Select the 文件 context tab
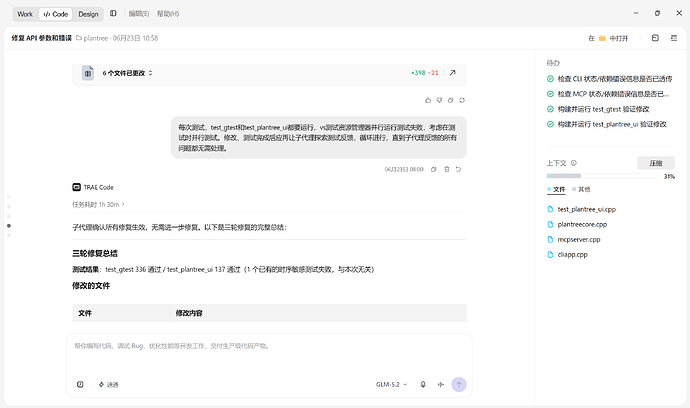 pyautogui.click(x=556, y=190)
